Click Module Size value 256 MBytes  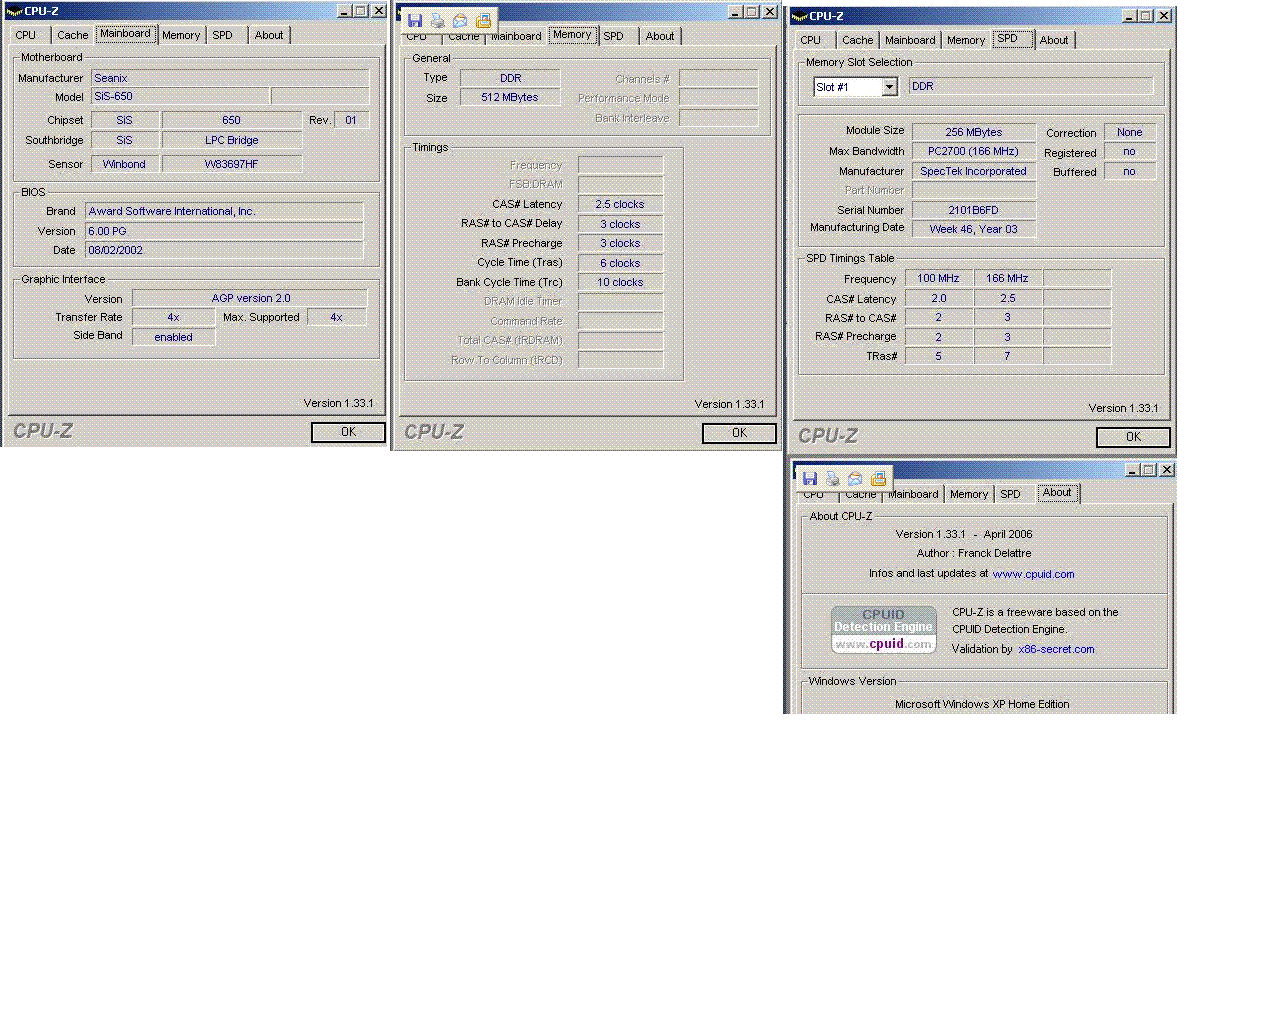click(x=974, y=132)
